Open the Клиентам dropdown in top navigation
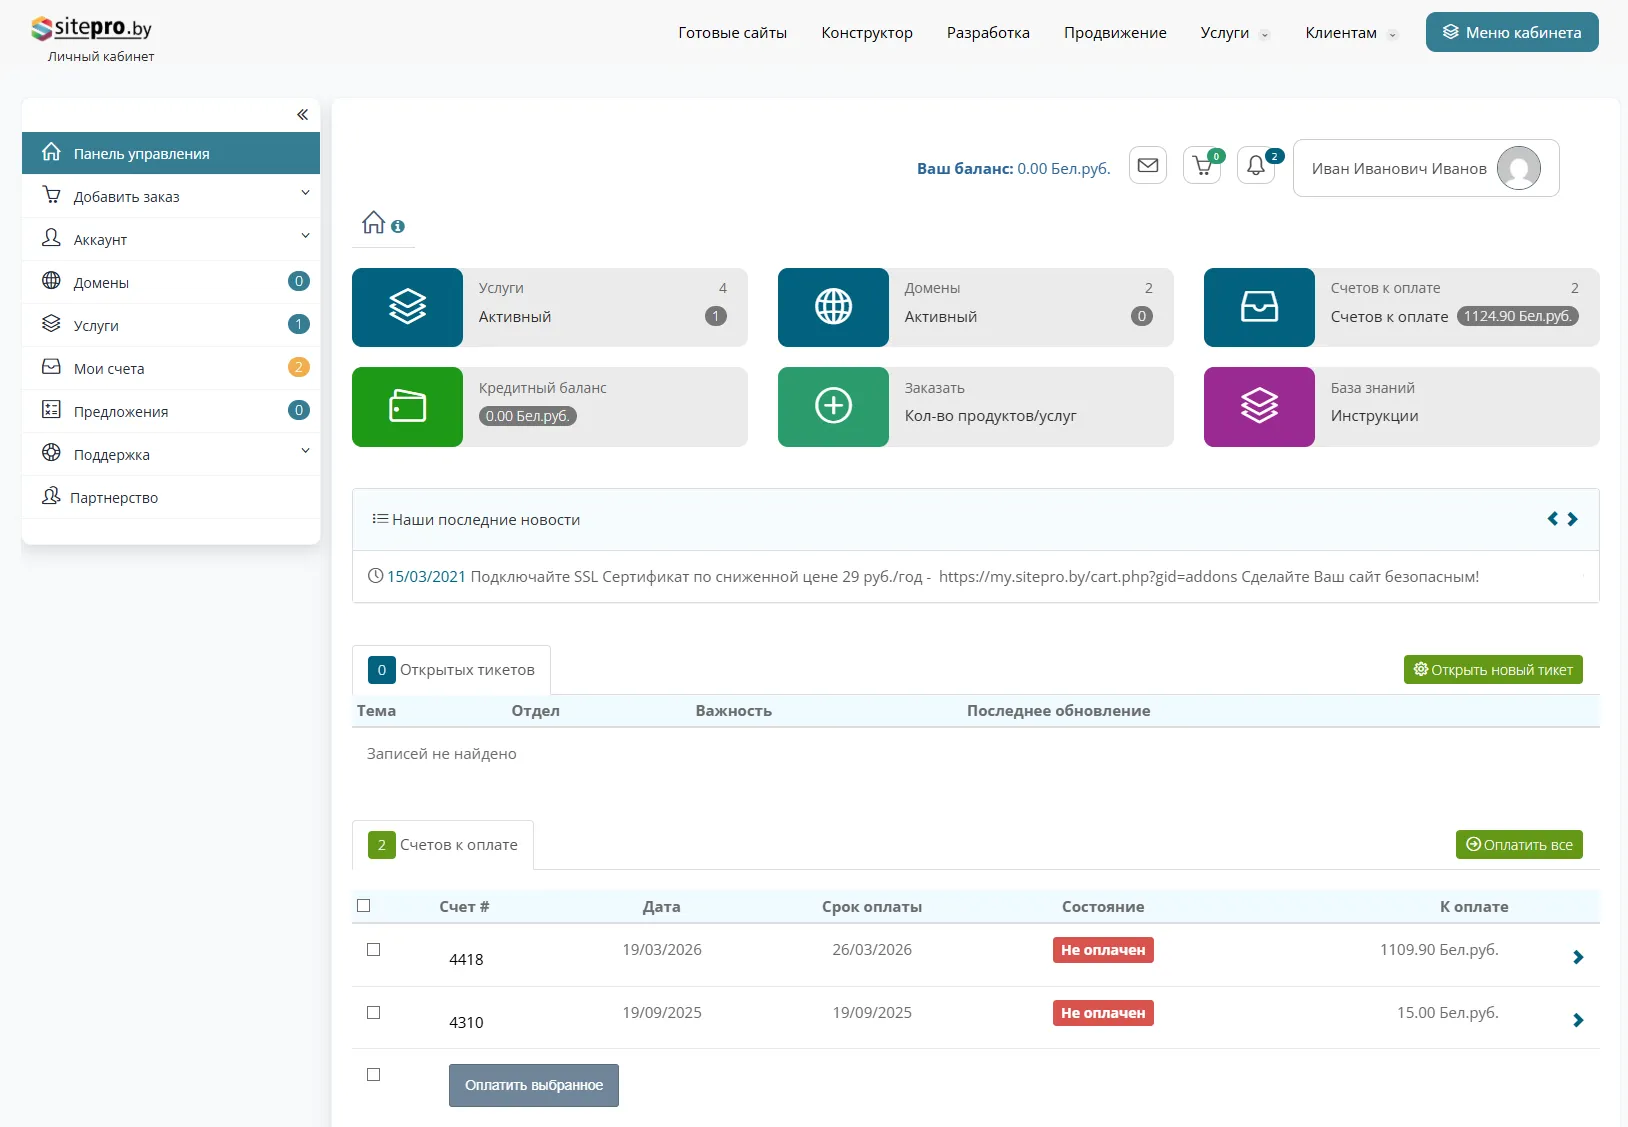Viewport: 1628px width, 1127px height. click(1349, 33)
